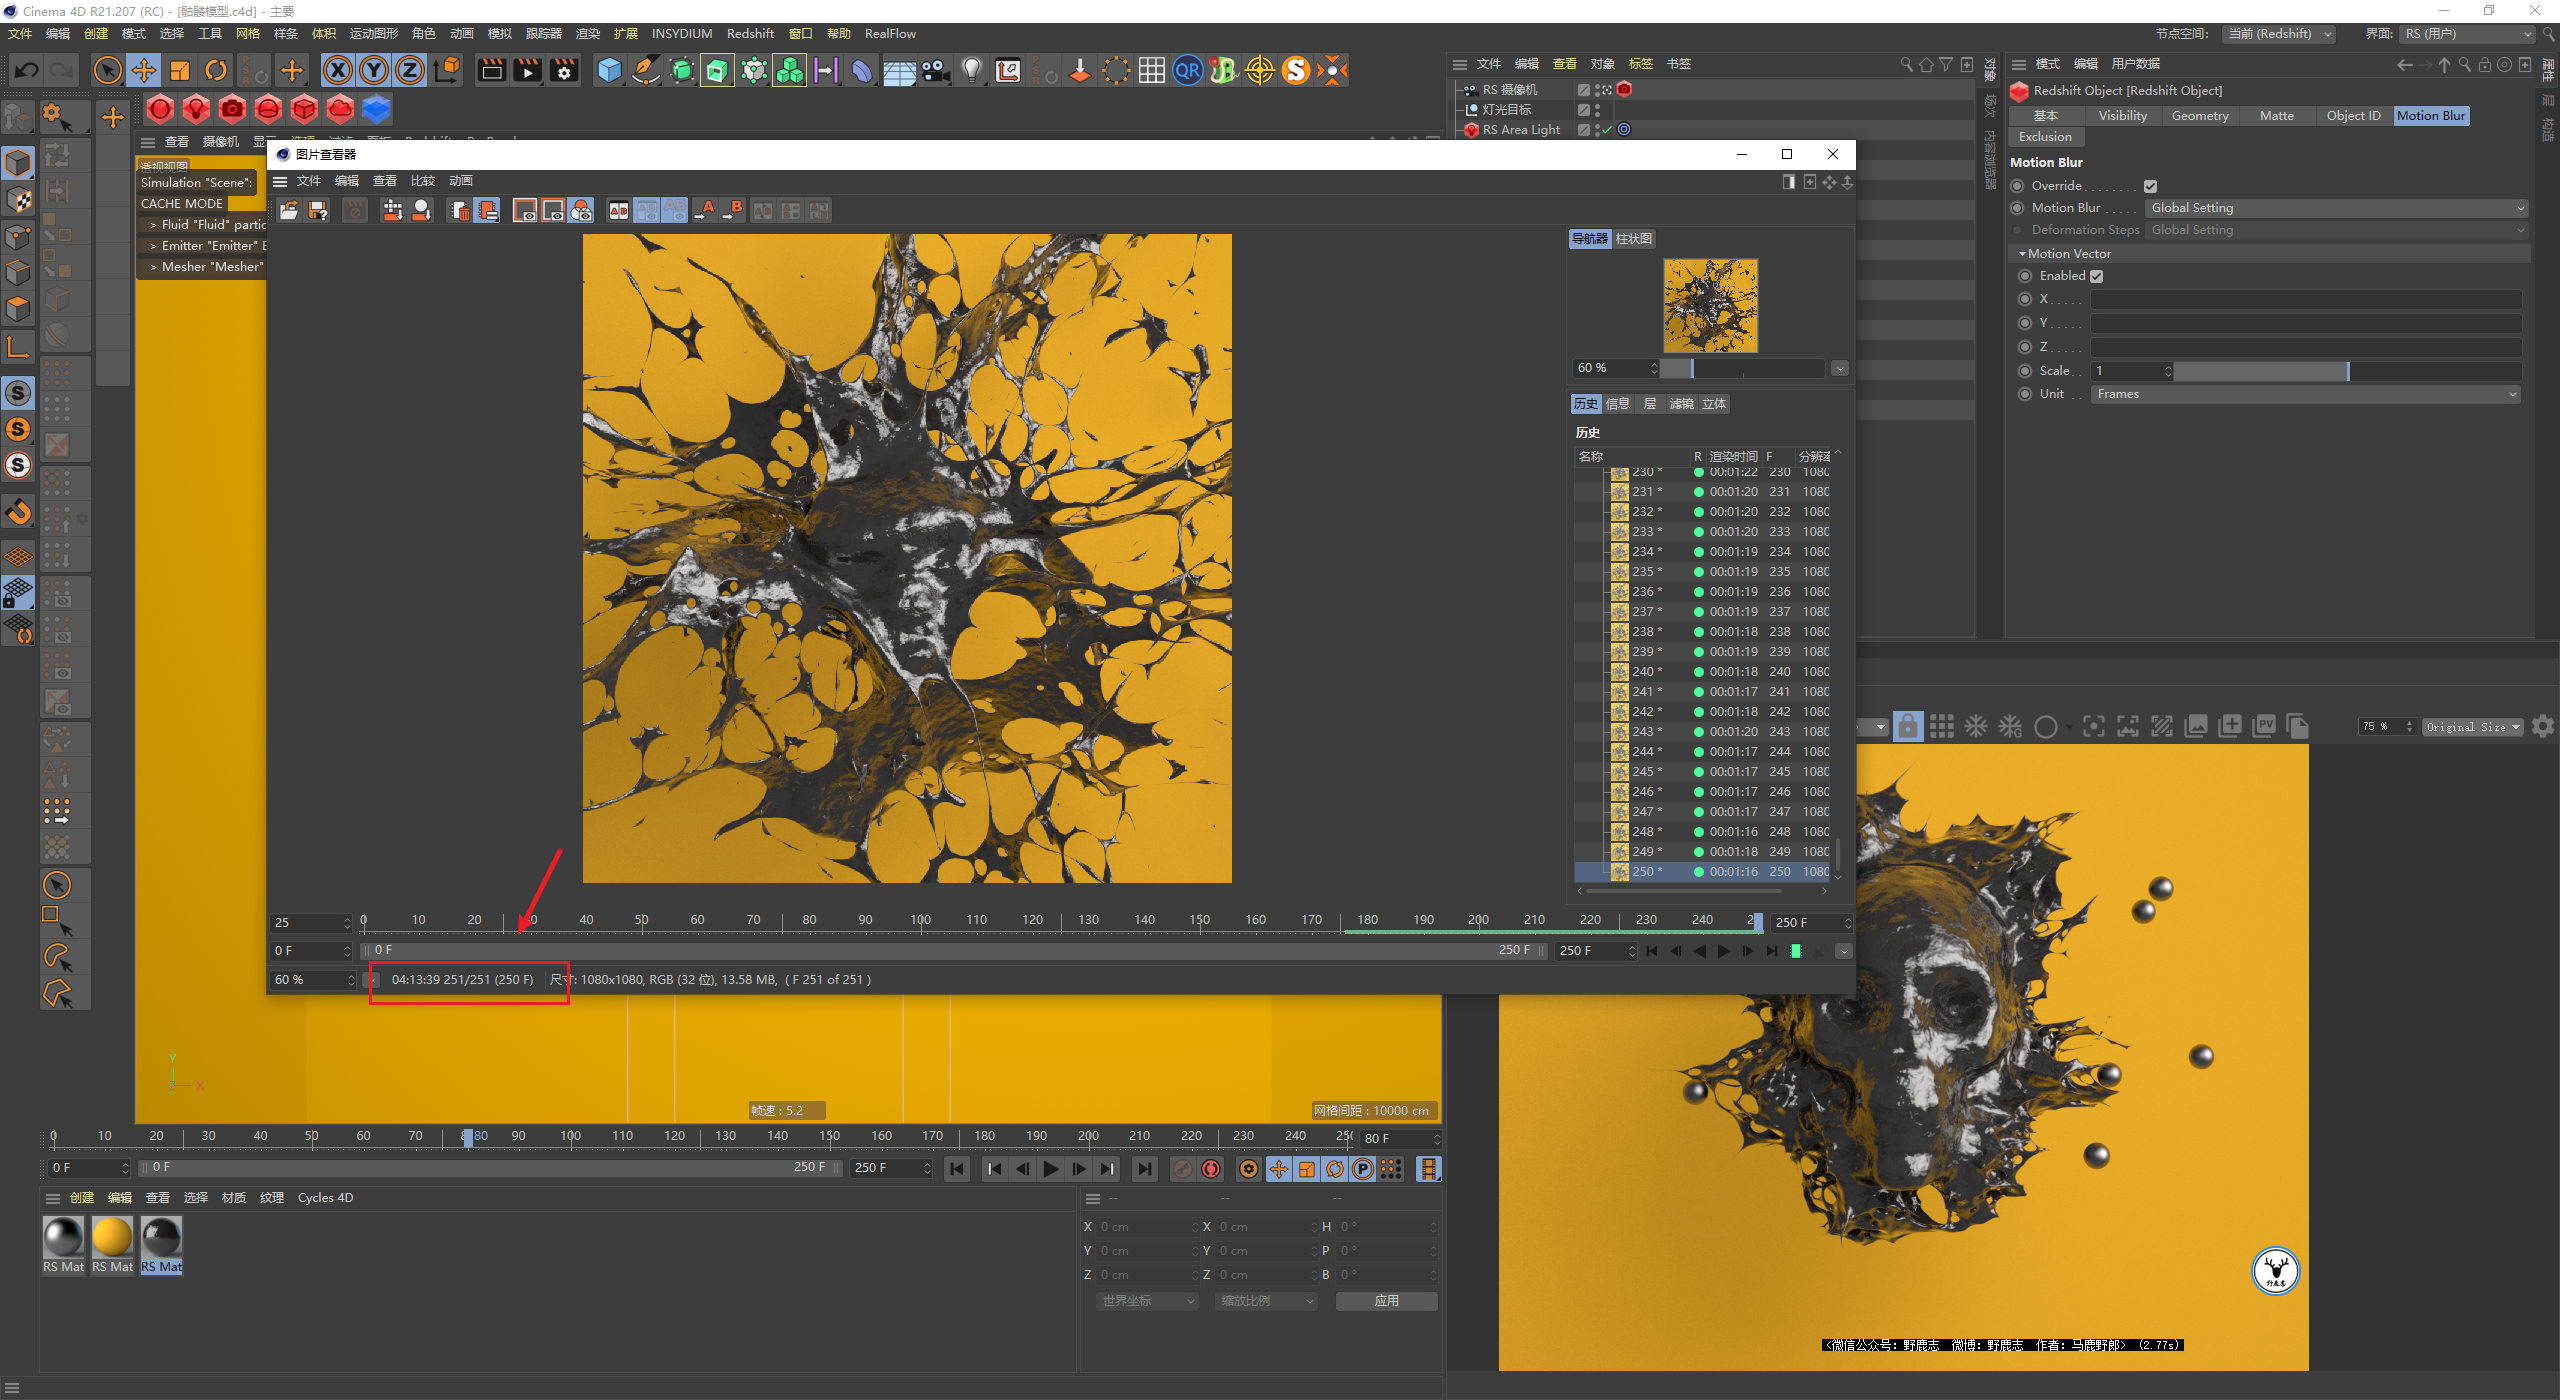Toggle Position keyframe recording button
Image resolution: width=2560 pixels, height=1400 pixels.
point(1279,1169)
